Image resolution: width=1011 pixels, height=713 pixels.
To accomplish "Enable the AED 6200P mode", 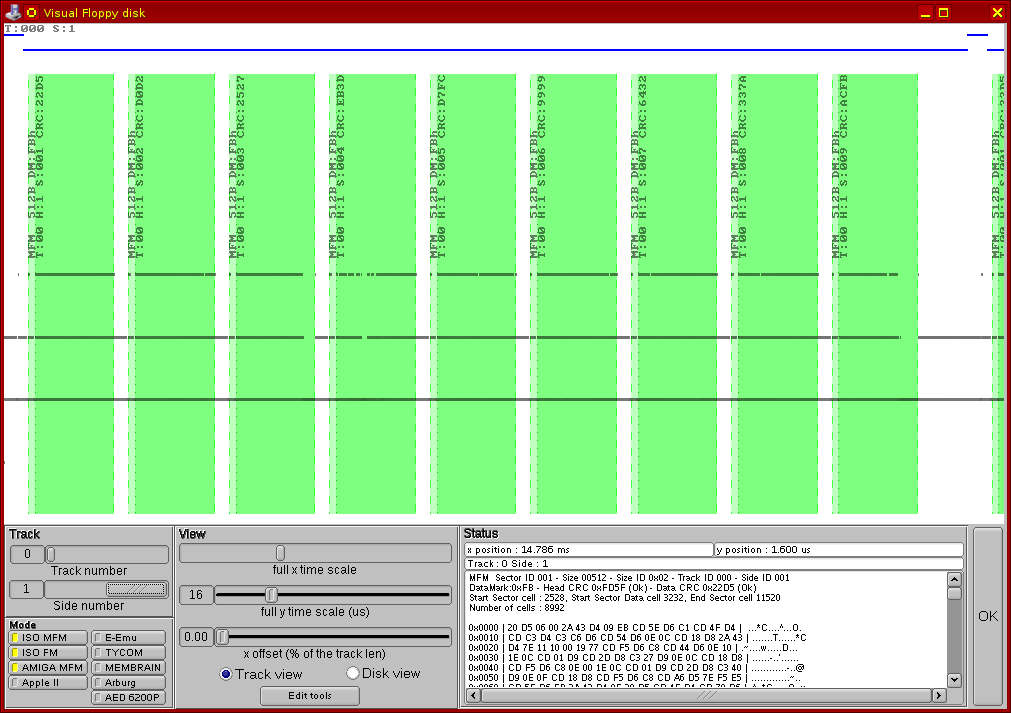I will [x=129, y=698].
